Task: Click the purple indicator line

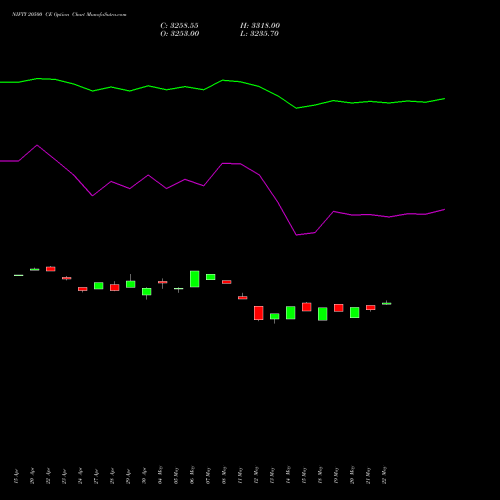Action: pos(222,163)
